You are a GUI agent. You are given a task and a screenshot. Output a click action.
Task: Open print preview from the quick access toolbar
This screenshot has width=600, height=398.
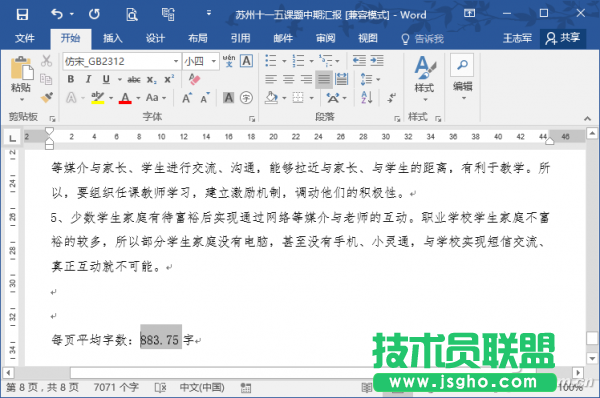coord(132,14)
